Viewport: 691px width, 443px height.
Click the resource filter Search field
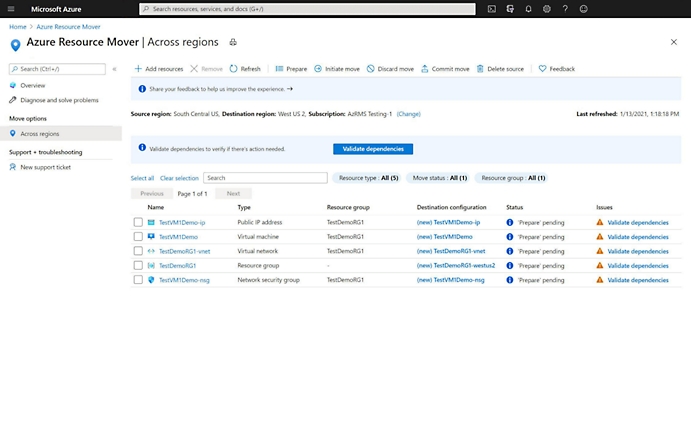point(265,178)
